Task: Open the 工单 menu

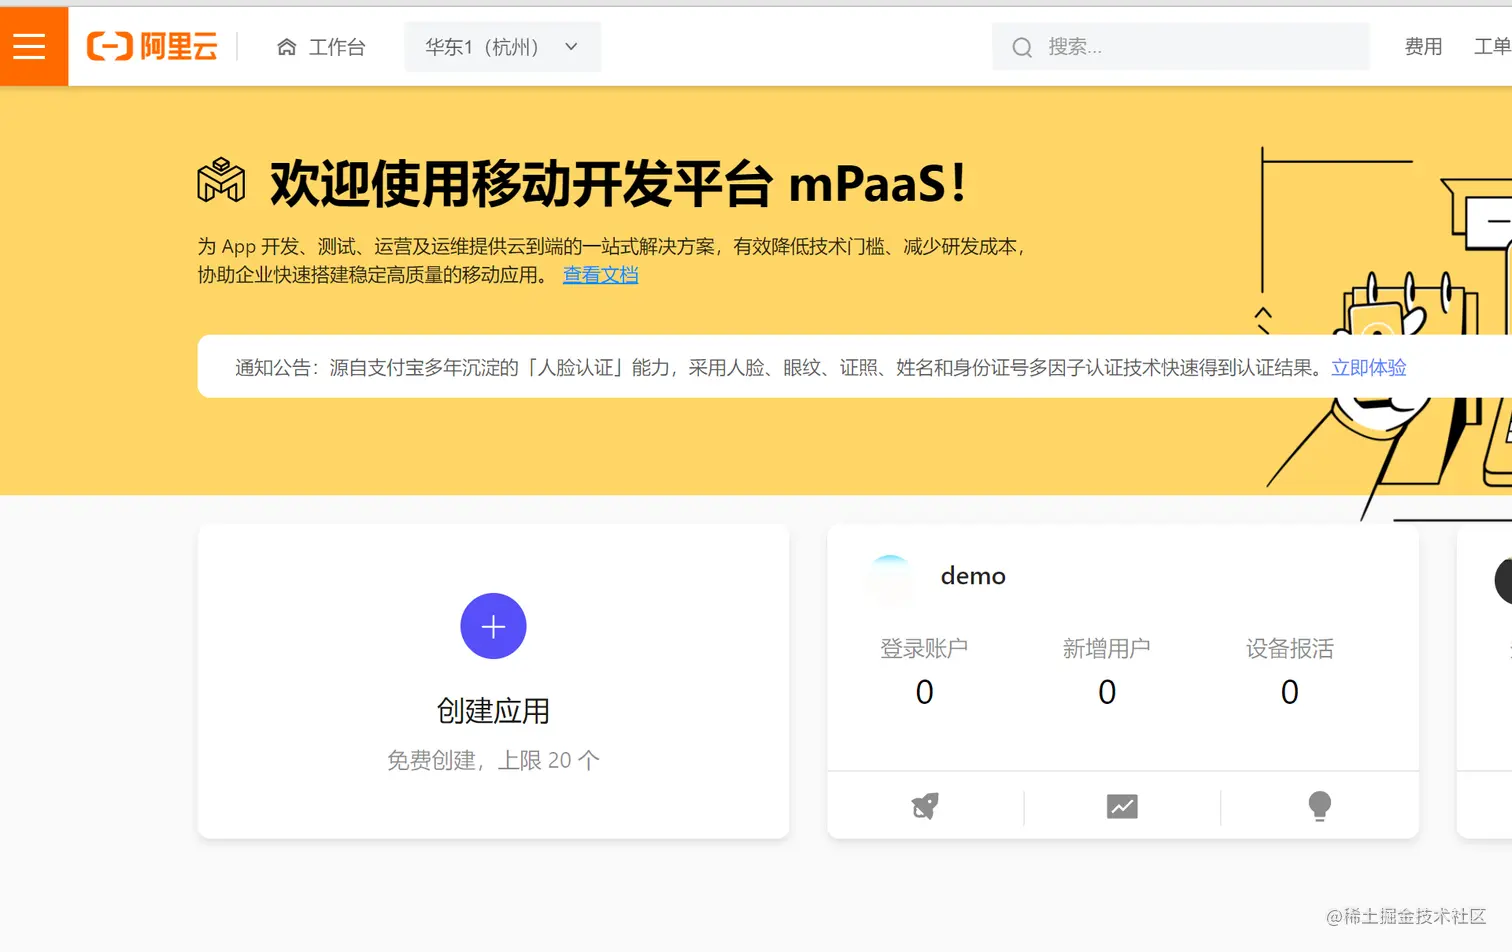Action: (1492, 47)
